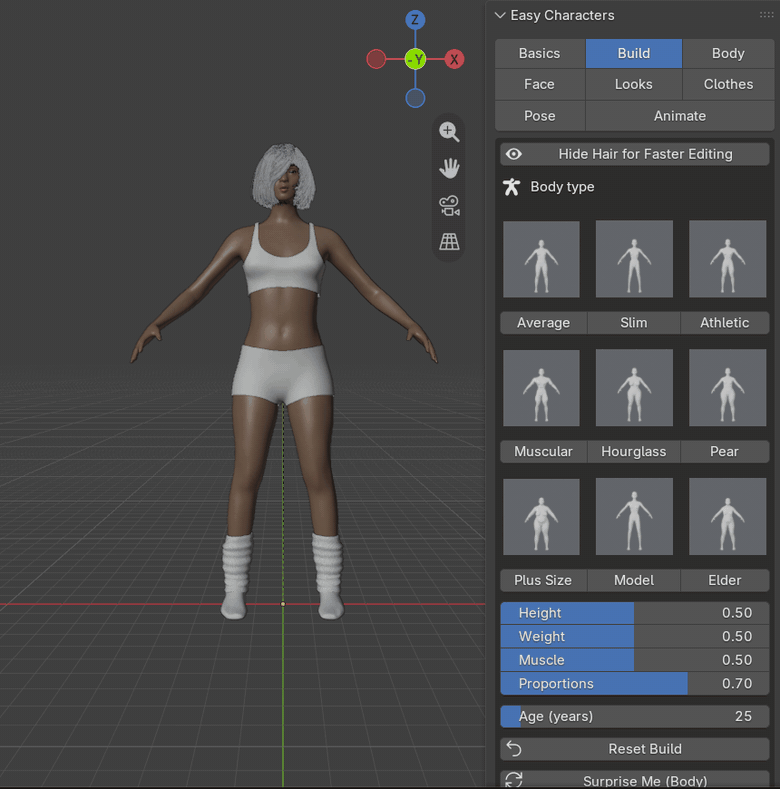Toggle the eye icon to hide hair
The image size is (780, 789).
click(x=514, y=154)
